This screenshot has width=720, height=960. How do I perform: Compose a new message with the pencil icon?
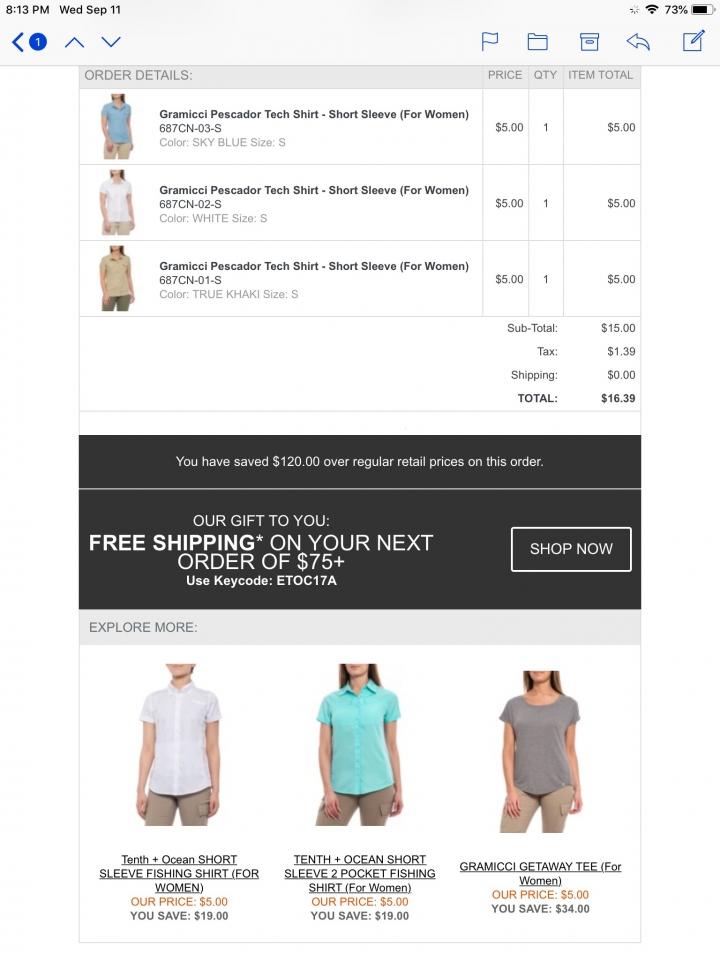point(694,41)
